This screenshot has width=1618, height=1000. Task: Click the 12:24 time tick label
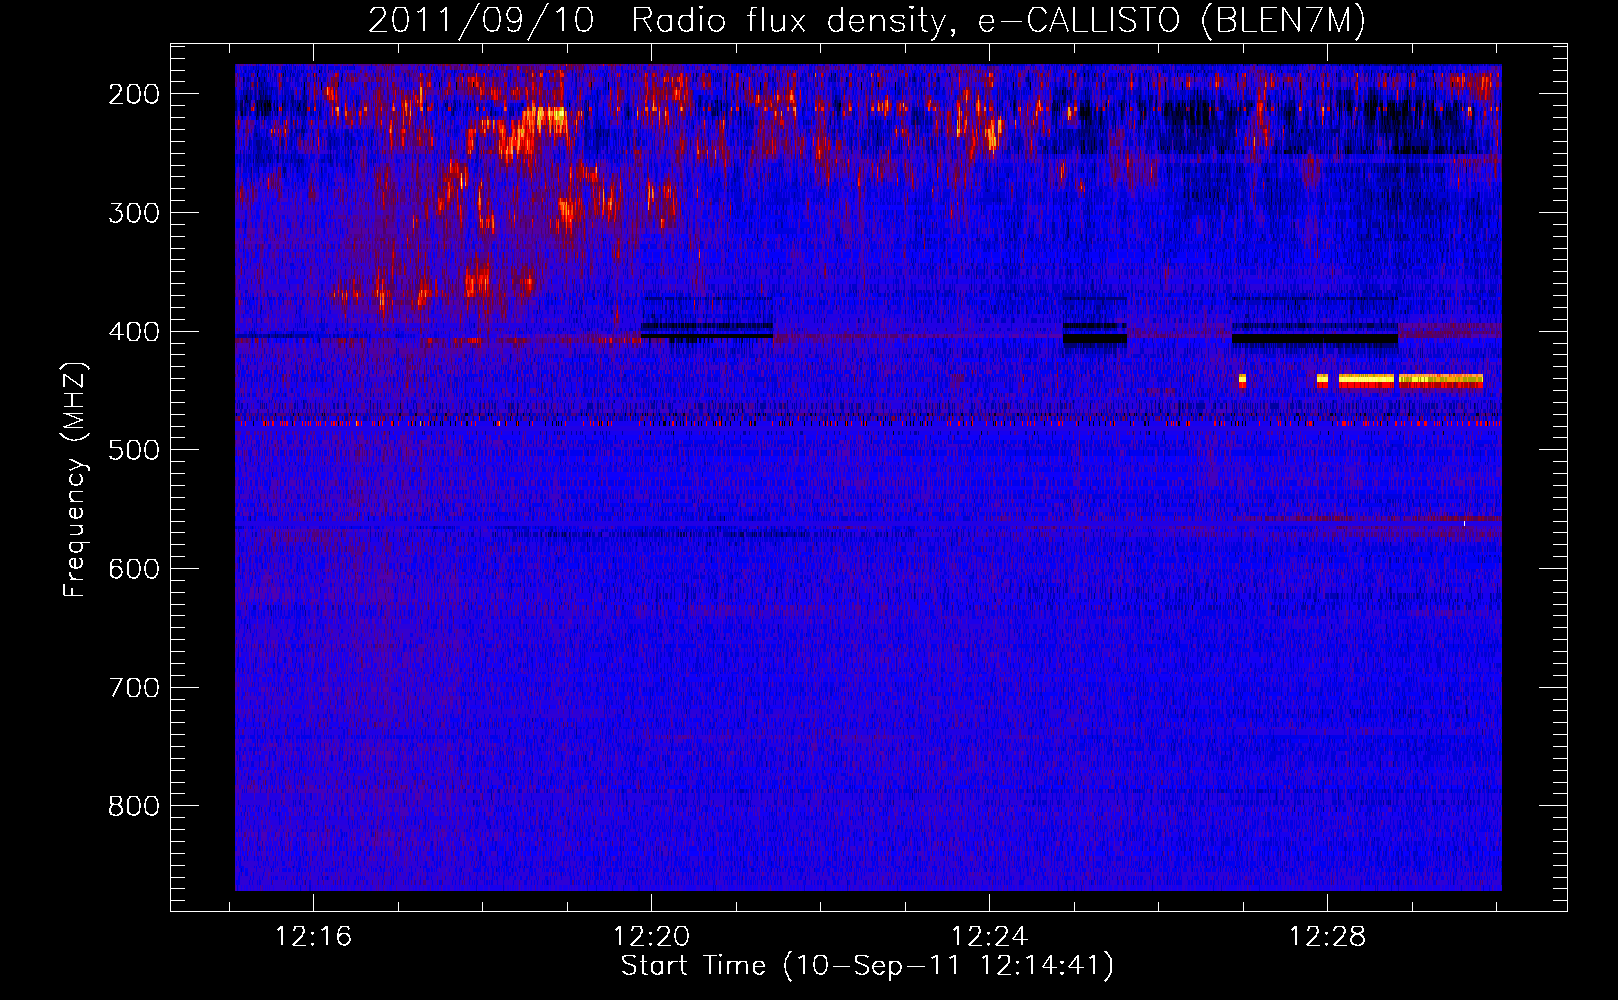(x=990, y=937)
